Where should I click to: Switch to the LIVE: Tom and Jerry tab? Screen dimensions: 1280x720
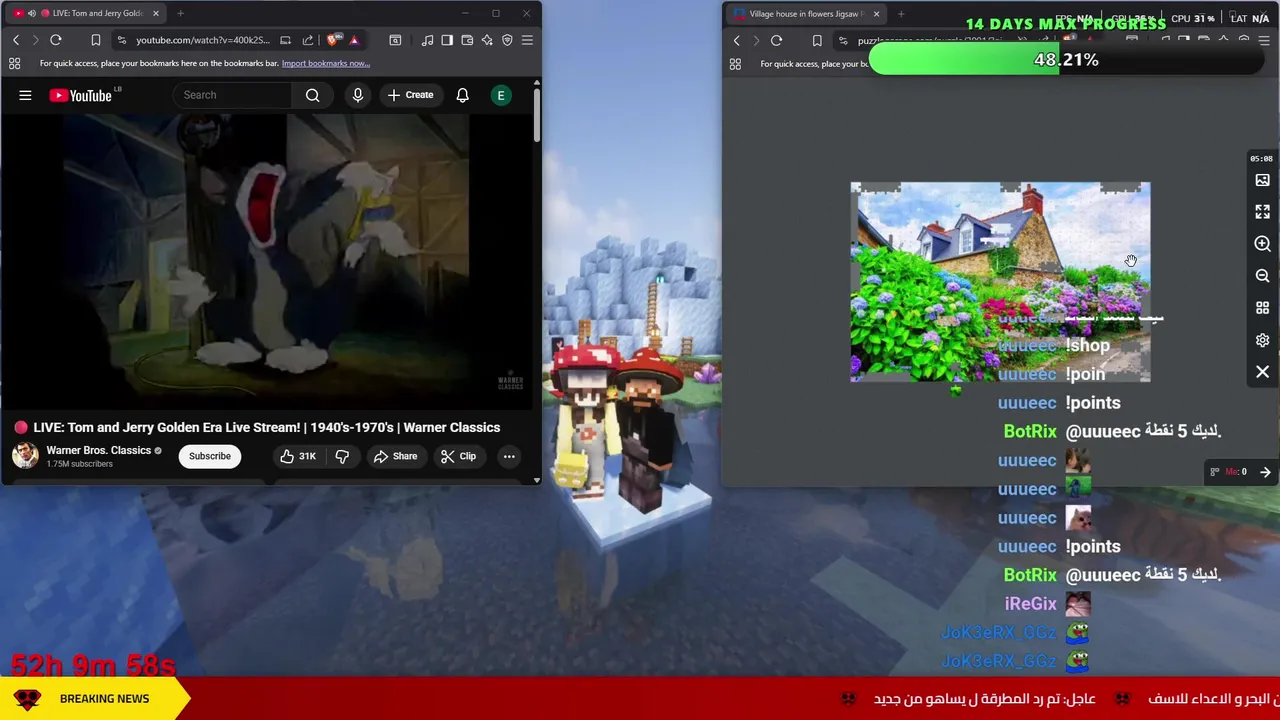click(x=85, y=13)
